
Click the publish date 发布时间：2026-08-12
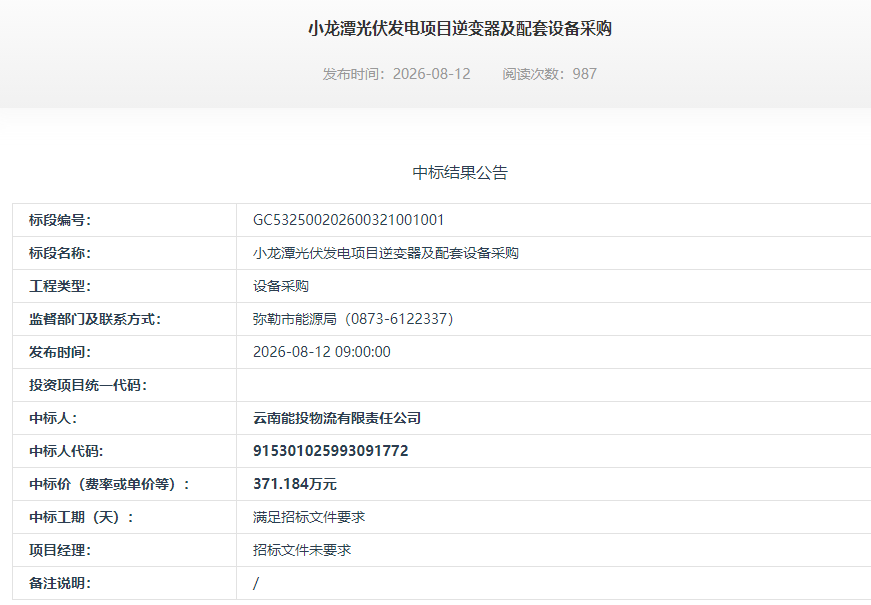click(x=397, y=74)
